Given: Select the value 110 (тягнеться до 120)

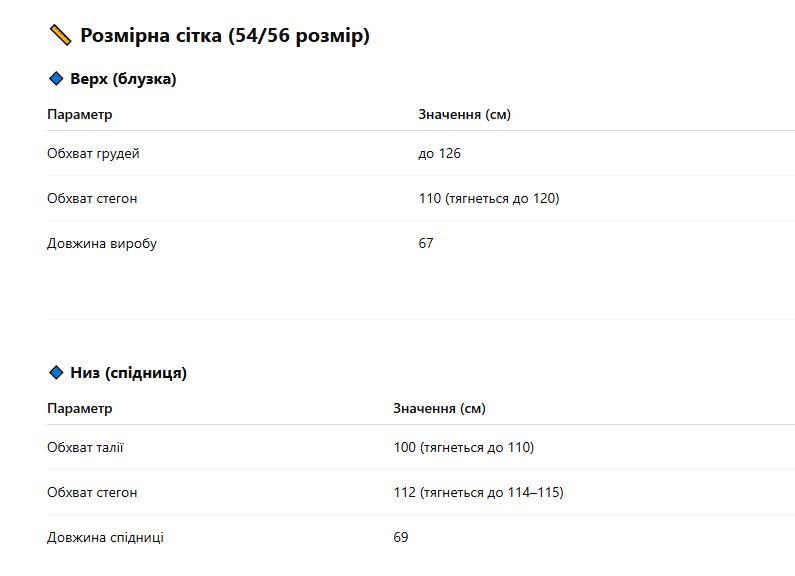Looking at the screenshot, I should (489, 198).
